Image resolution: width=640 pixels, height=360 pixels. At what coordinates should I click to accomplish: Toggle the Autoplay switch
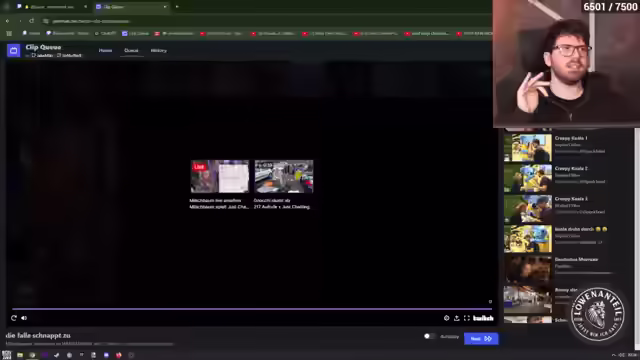click(429, 336)
